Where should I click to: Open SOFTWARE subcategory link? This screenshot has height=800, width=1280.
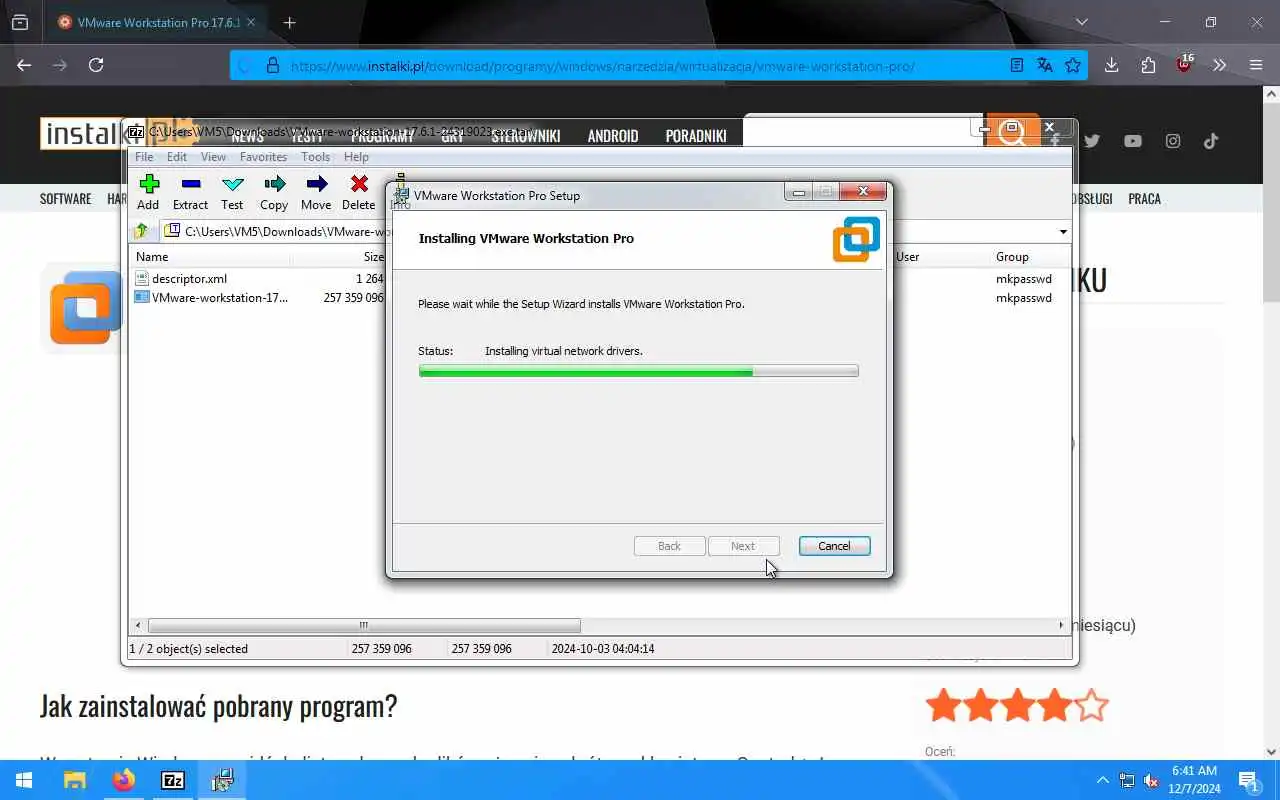[x=65, y=199]
